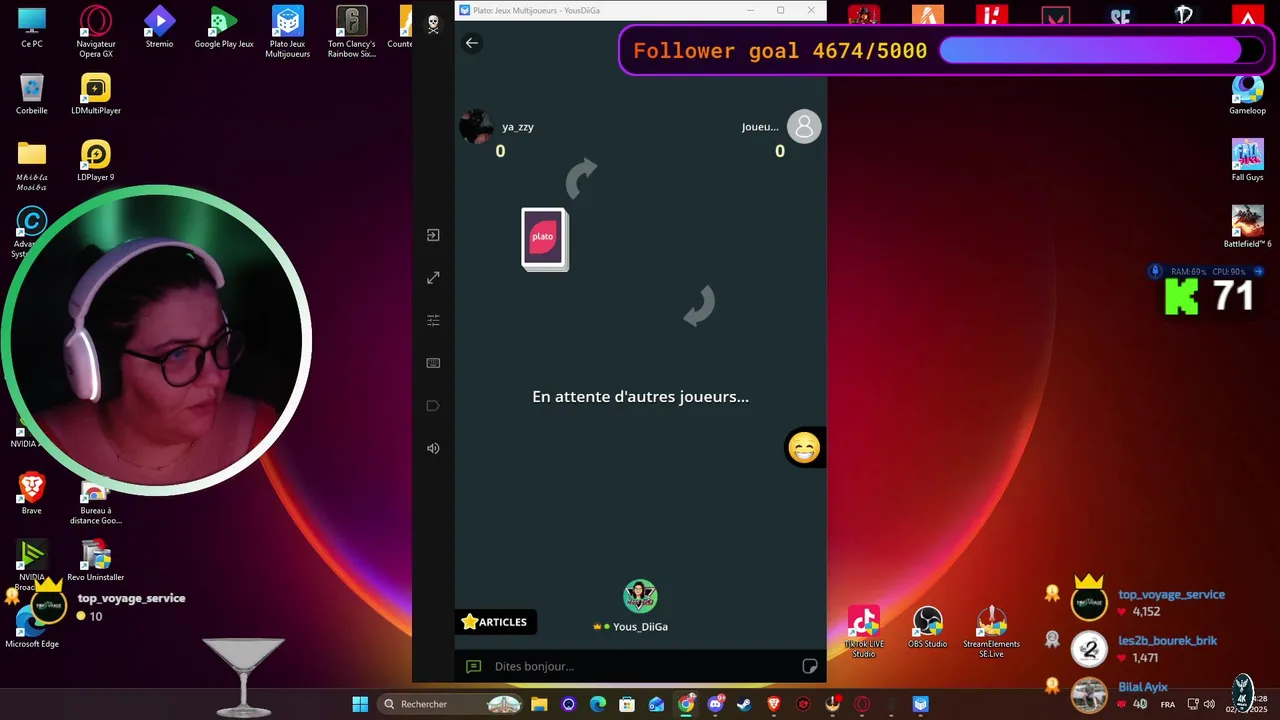The height and width of the screenshot is (720, 1280).
Task: Open the Windows Start menu
Action: tap(360, 704)
